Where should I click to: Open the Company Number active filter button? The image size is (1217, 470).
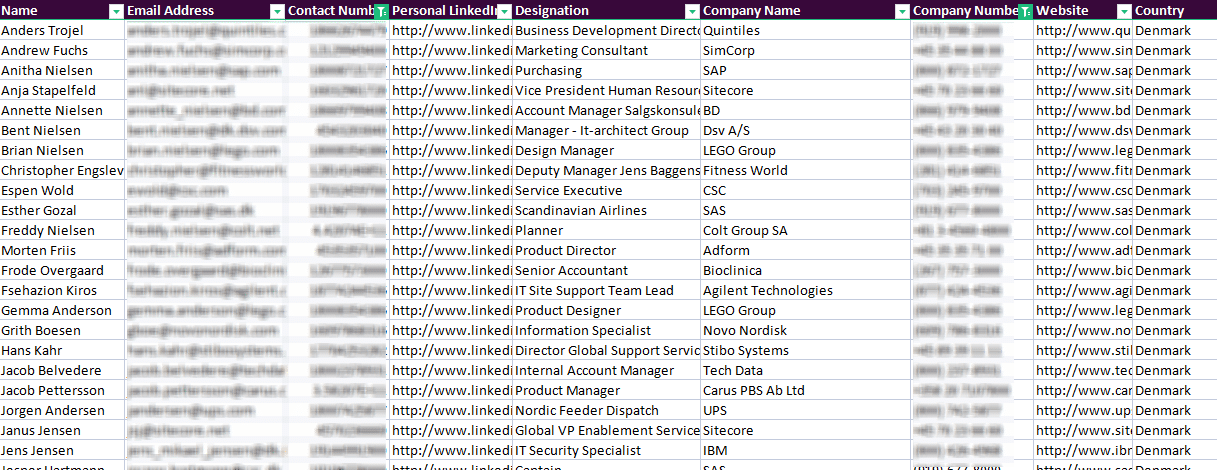1025,11
